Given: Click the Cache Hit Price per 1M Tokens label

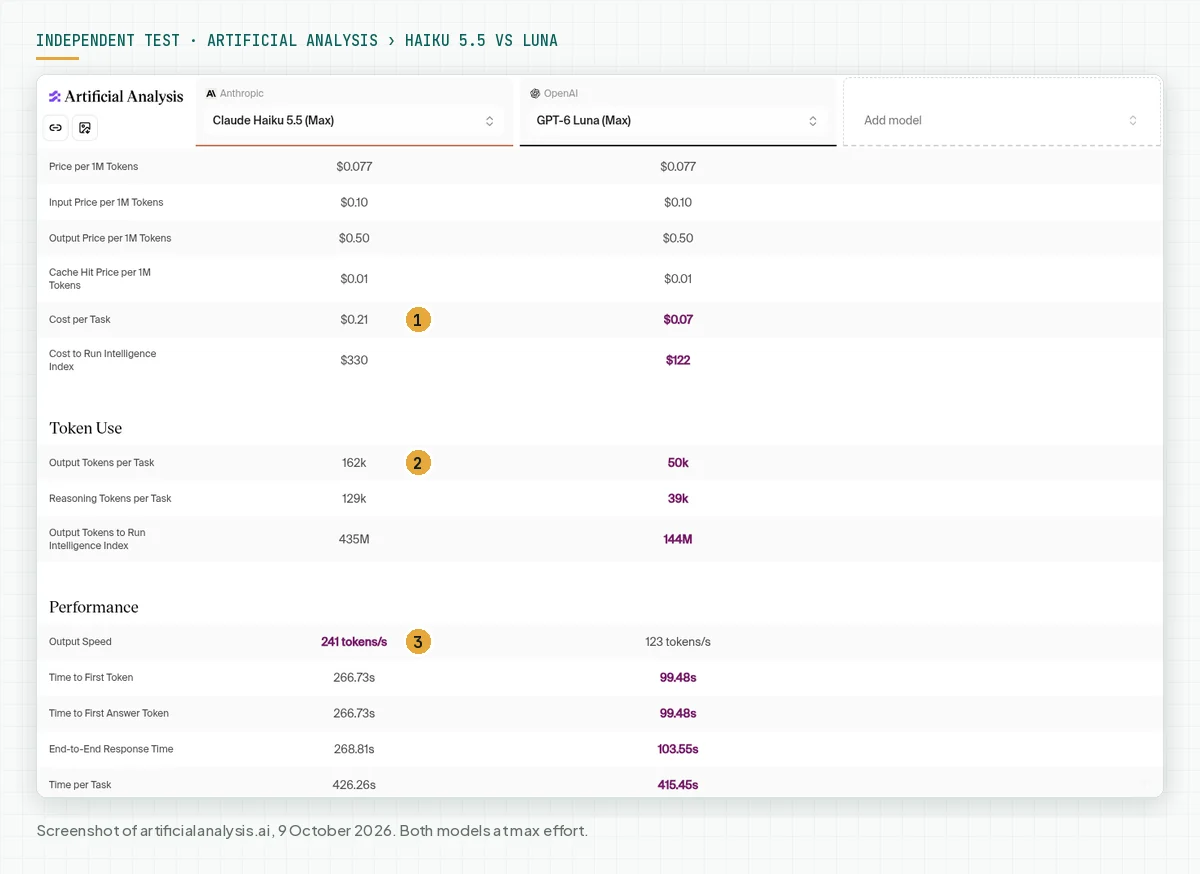Looking at the screenshot, I should coord(100,279).
